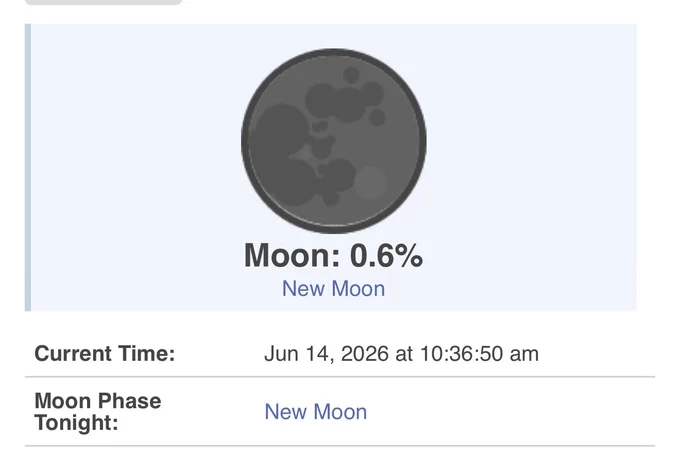The height and width of the screenshot is (451, 680).
Task: Select the Current Time label
Action: coord(105,353)
